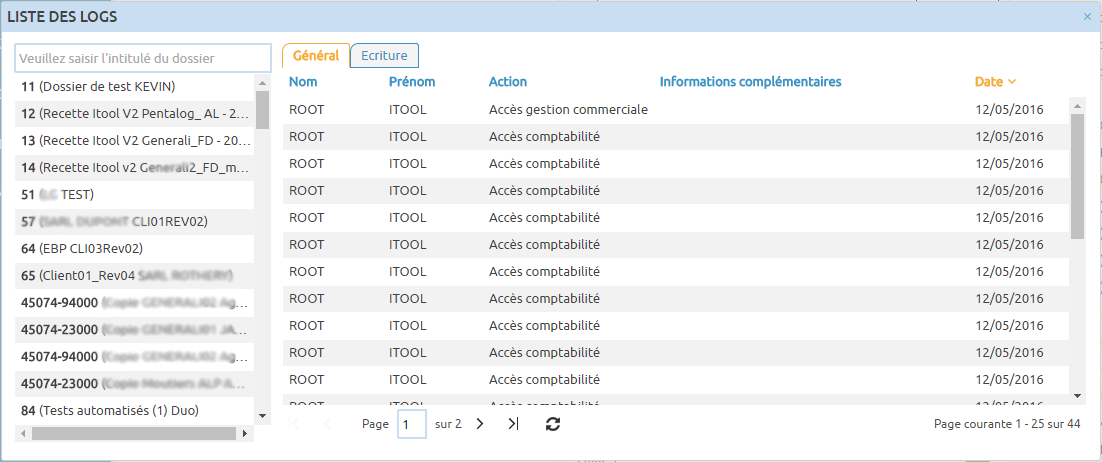Select folder 11 Dossier de test KEVIN
Screen dimensions: 1102x462
point(105,86)
